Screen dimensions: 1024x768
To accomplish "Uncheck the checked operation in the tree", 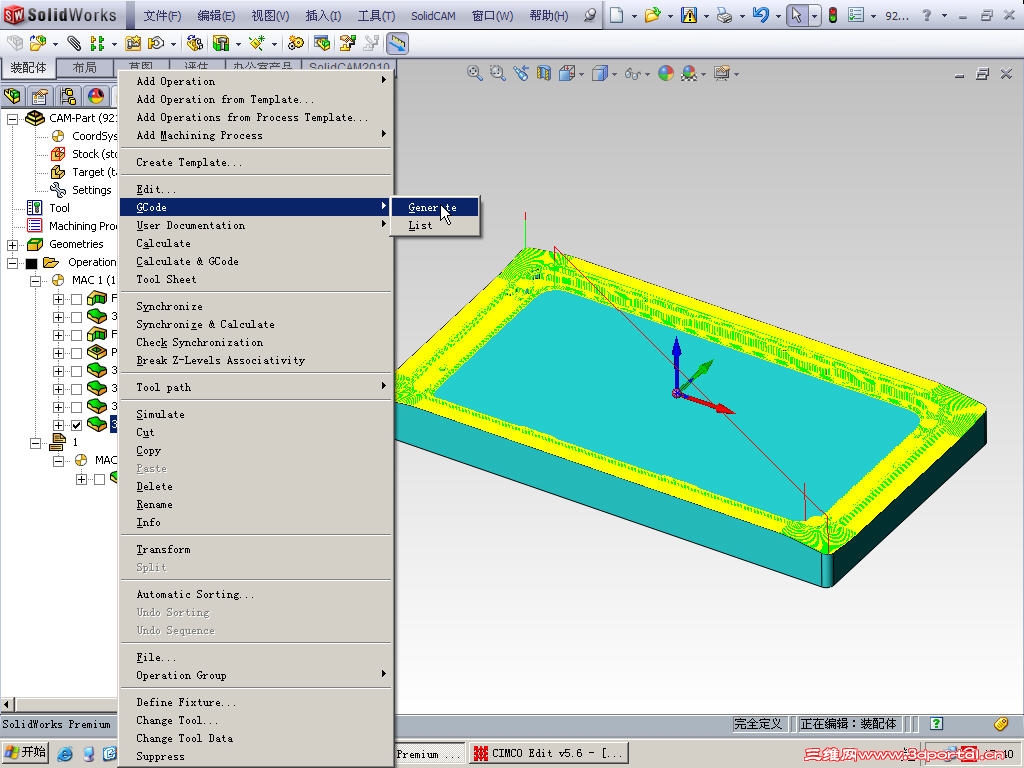I will (x=76, y=424).
